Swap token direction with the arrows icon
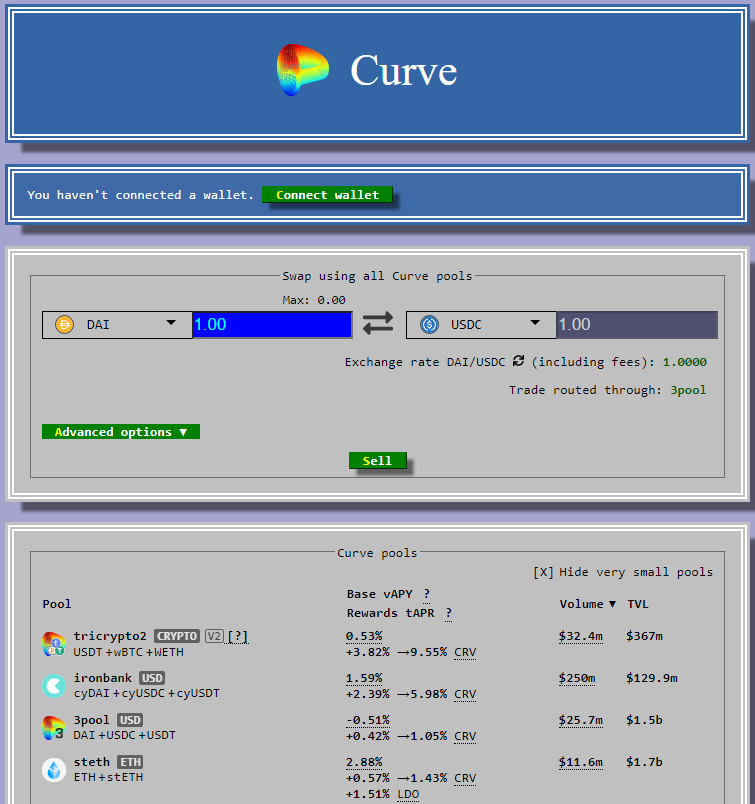 pyautogui.click(x=378, y=324)
